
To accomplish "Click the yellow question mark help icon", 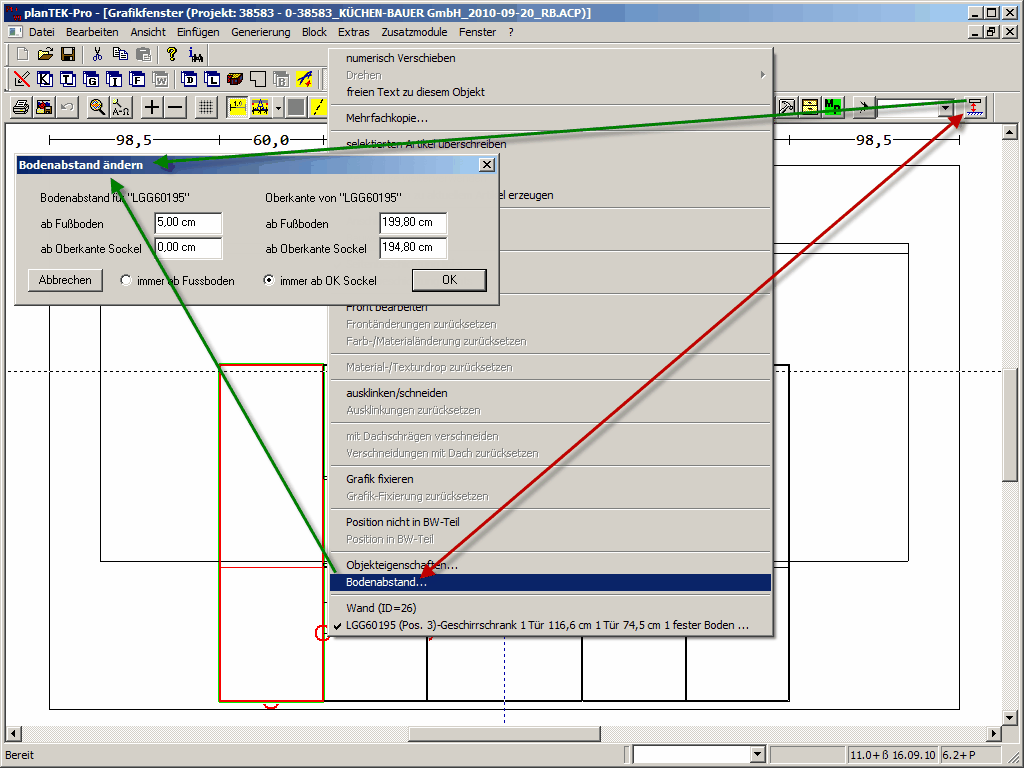I will pyautogui.click(x=172, y=54).
